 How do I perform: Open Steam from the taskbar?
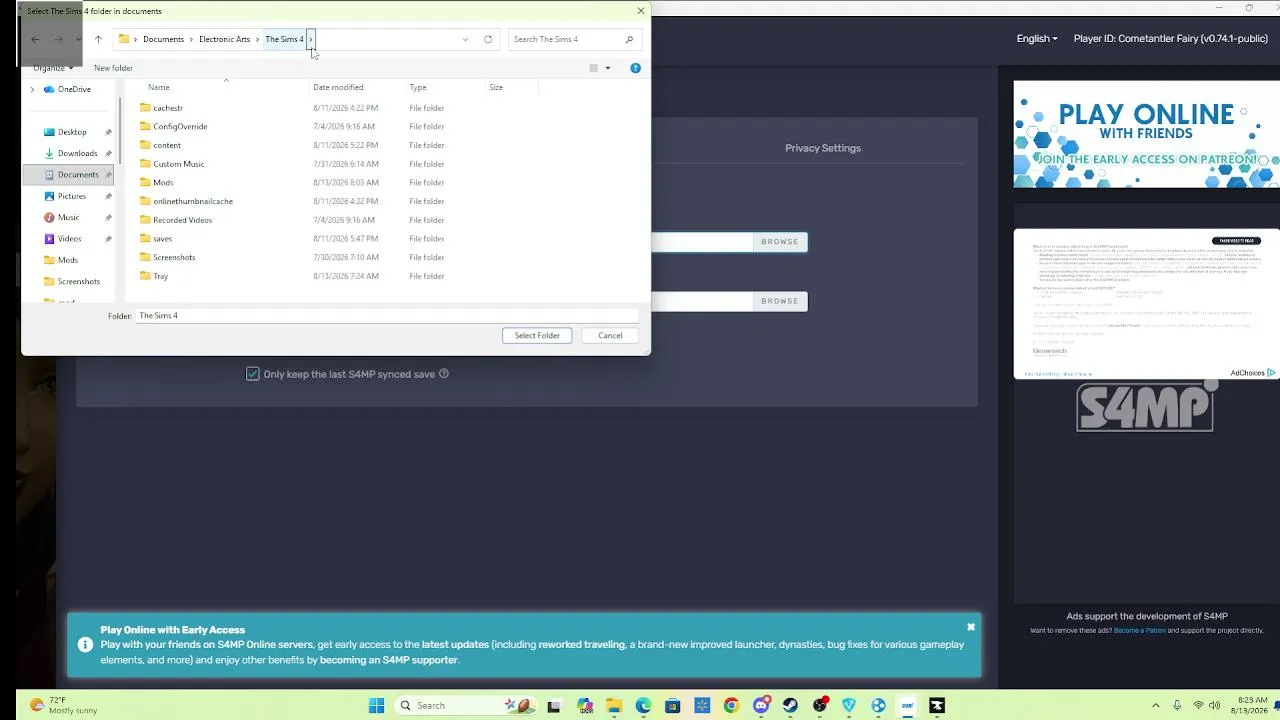(x=790, y=706)
